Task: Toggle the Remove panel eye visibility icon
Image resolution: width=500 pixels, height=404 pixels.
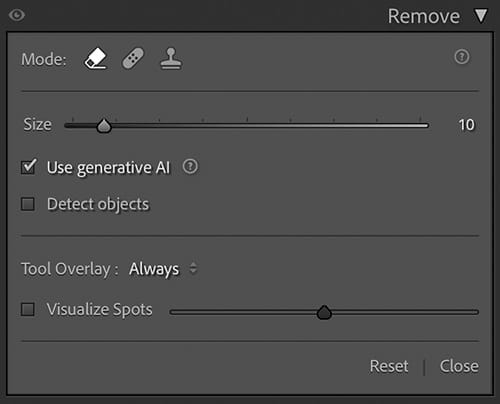Action: (x=17, y=15)
